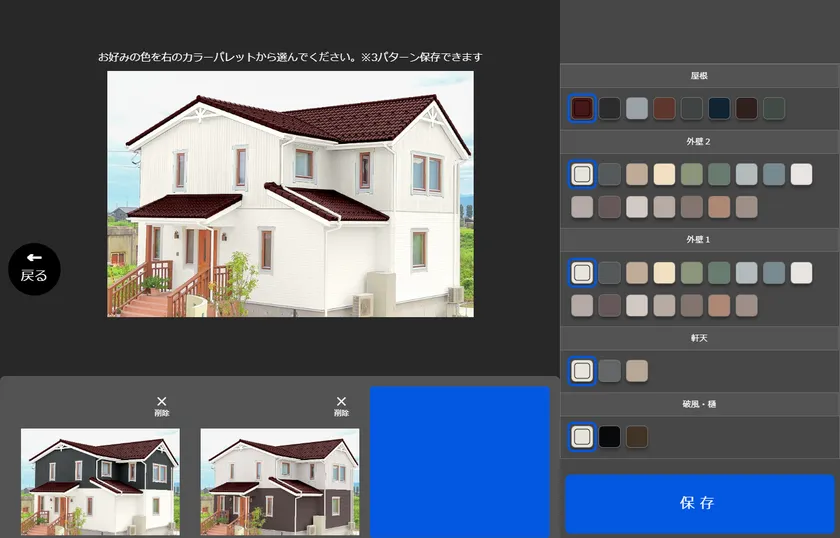The height and width of the screenshot is (538, 840).
Task: Set 外壁1 to the dark gray swatch
Action: (610, 273)
